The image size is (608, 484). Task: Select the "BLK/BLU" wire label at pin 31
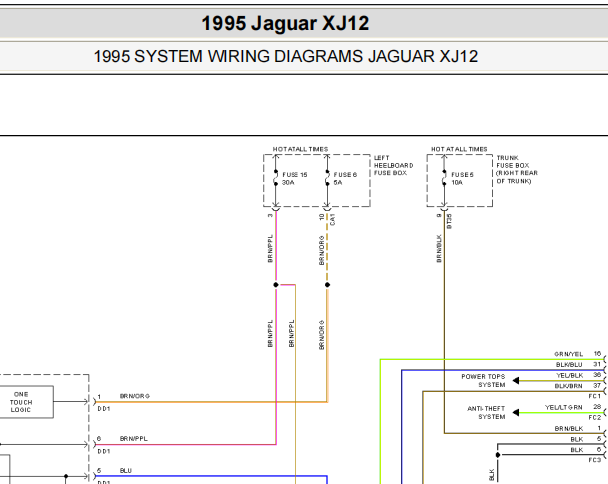coord(569,365)
